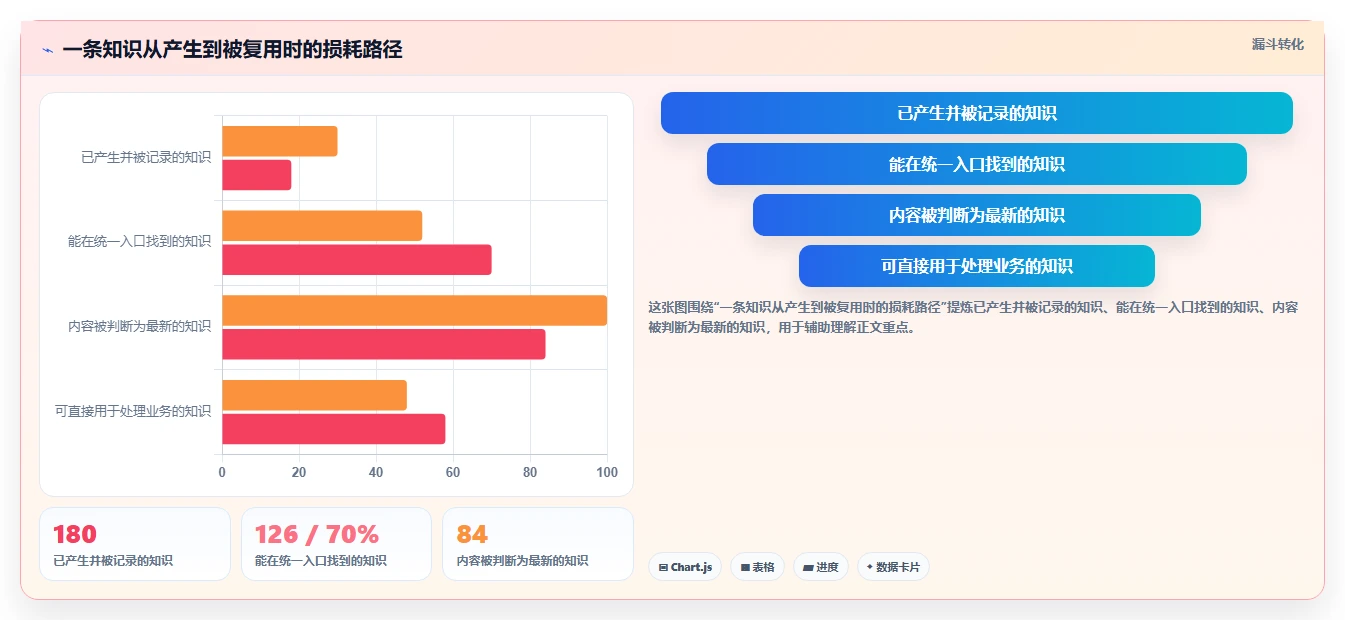The width and height of the screenshot is (1345, 620).
Task: Click funnel step 已产生并被记录的知识
Action: coord(977,113)
